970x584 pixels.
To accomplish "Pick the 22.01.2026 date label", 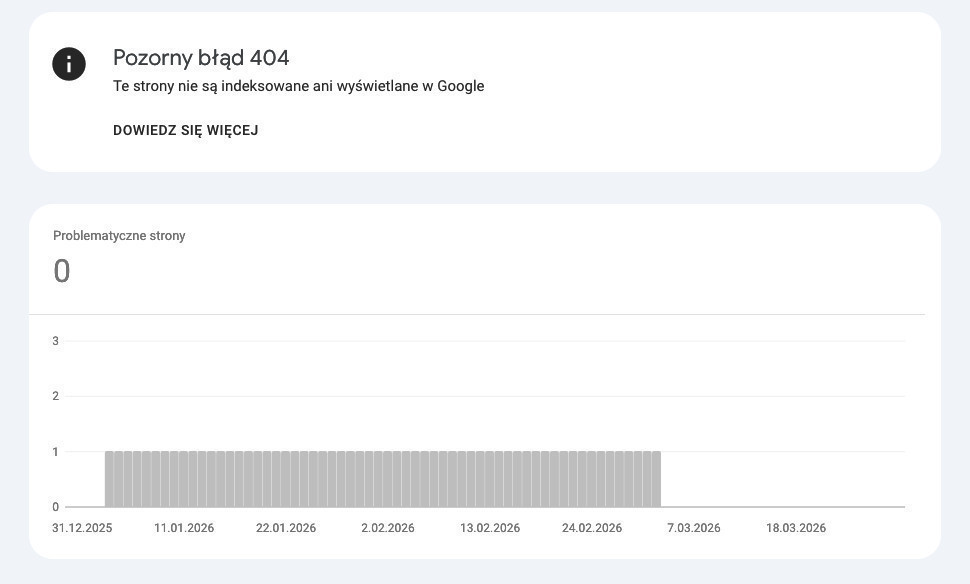I will 286,528.
